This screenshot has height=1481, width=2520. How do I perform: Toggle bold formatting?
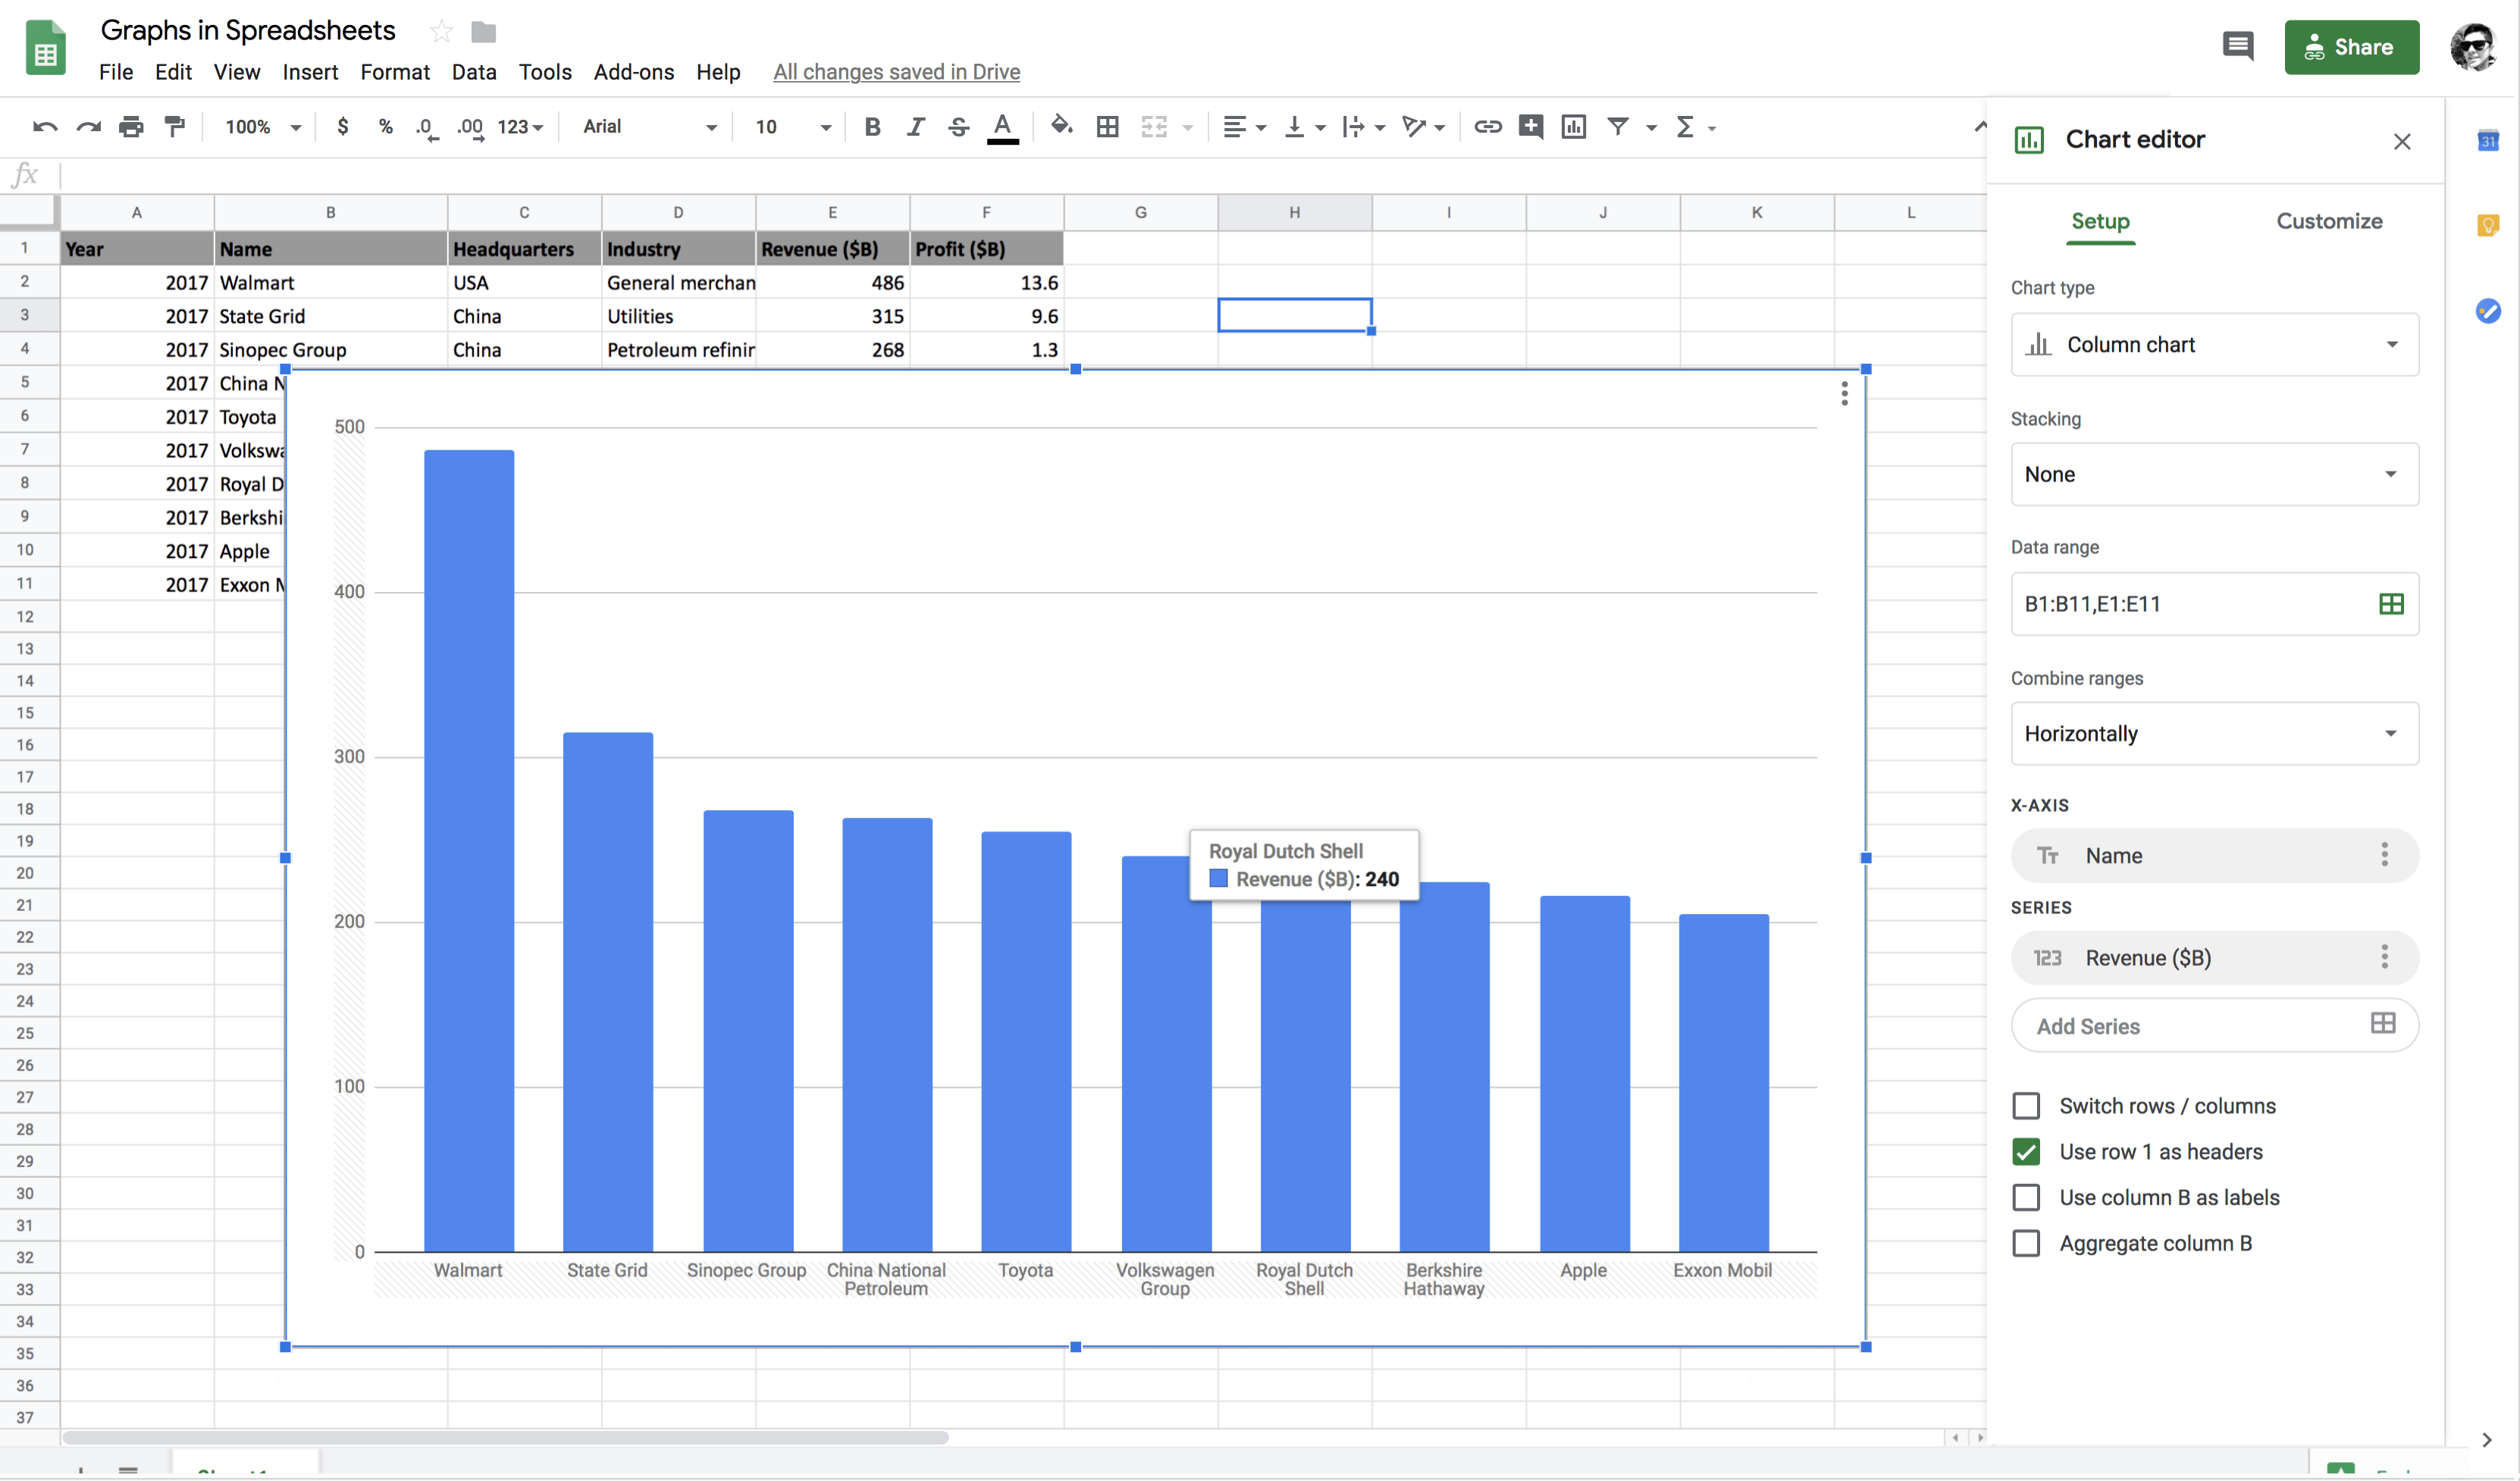click(872, 127)
